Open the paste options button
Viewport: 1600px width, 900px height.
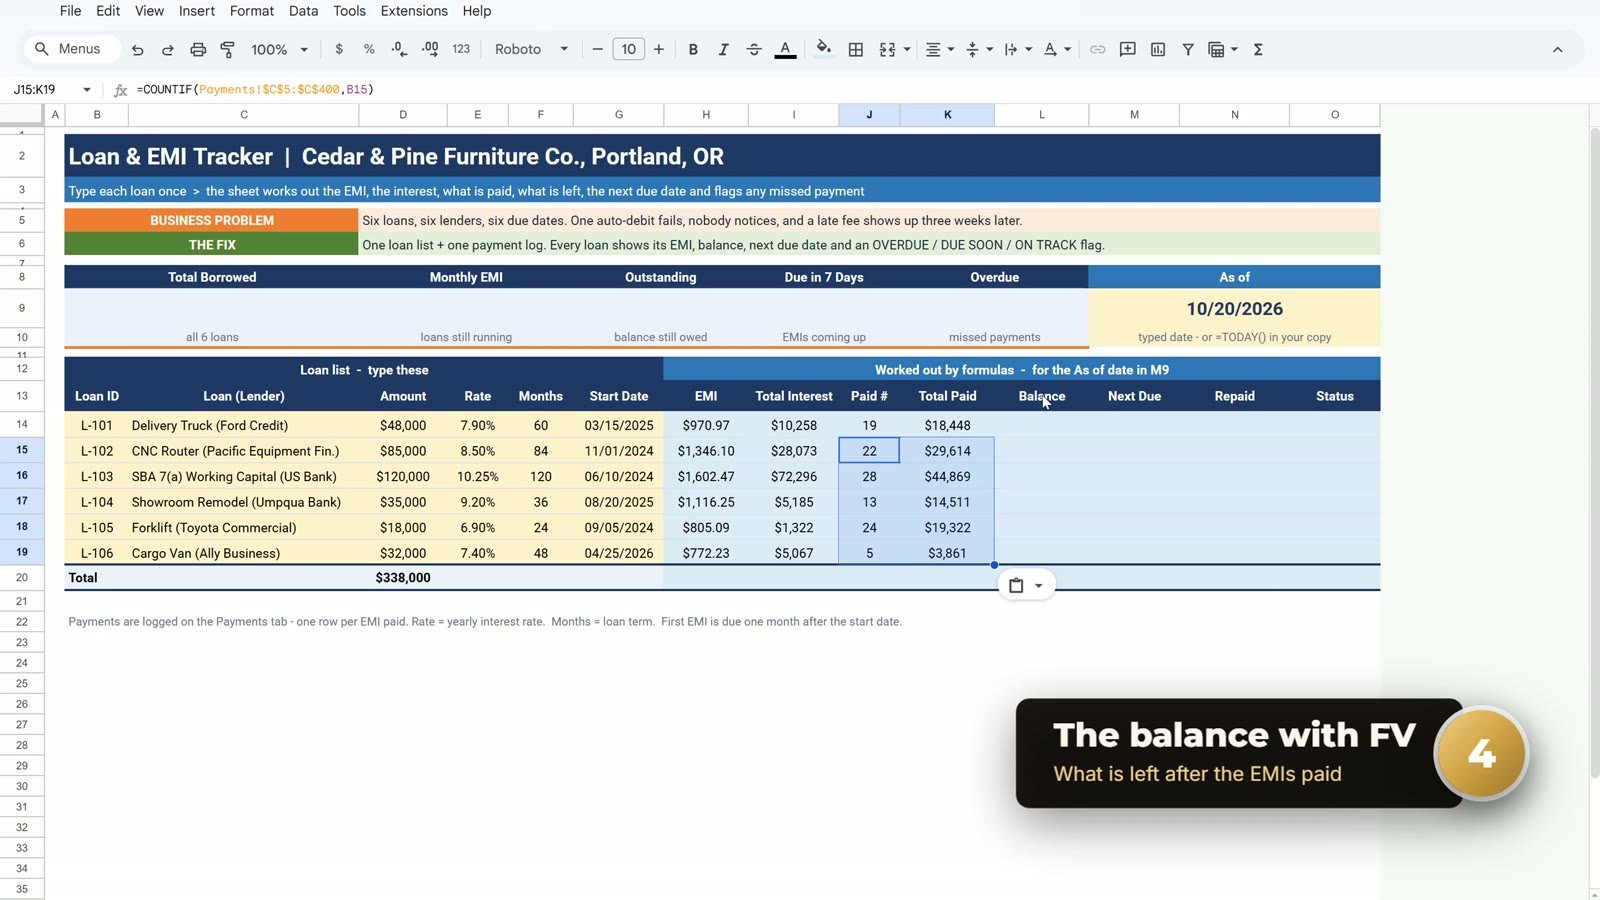(x=1026, y=586)
